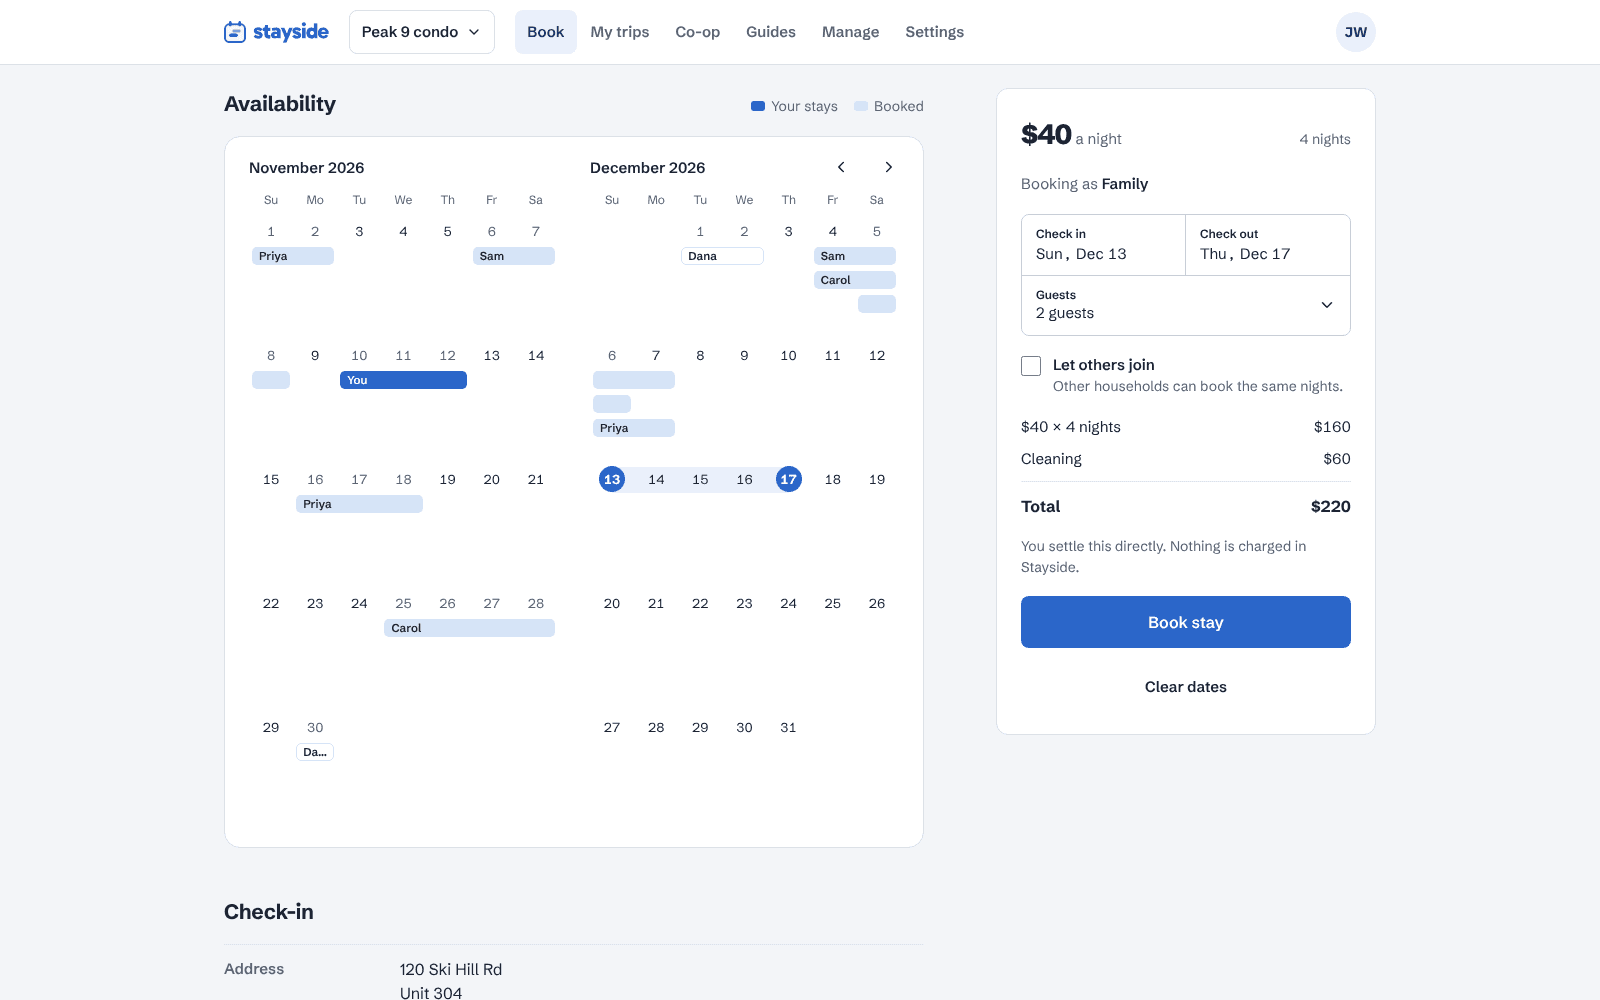The height and width of the screenshot is (1000, 1600).
Task: Click Priya's booking starting November 16
Action: point(359,504)
